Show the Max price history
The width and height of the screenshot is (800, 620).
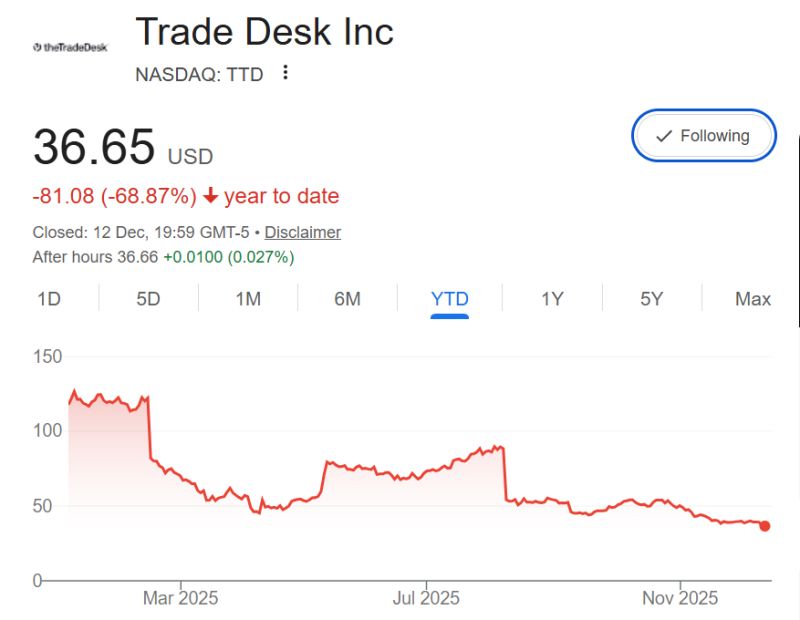pos(753,298)
